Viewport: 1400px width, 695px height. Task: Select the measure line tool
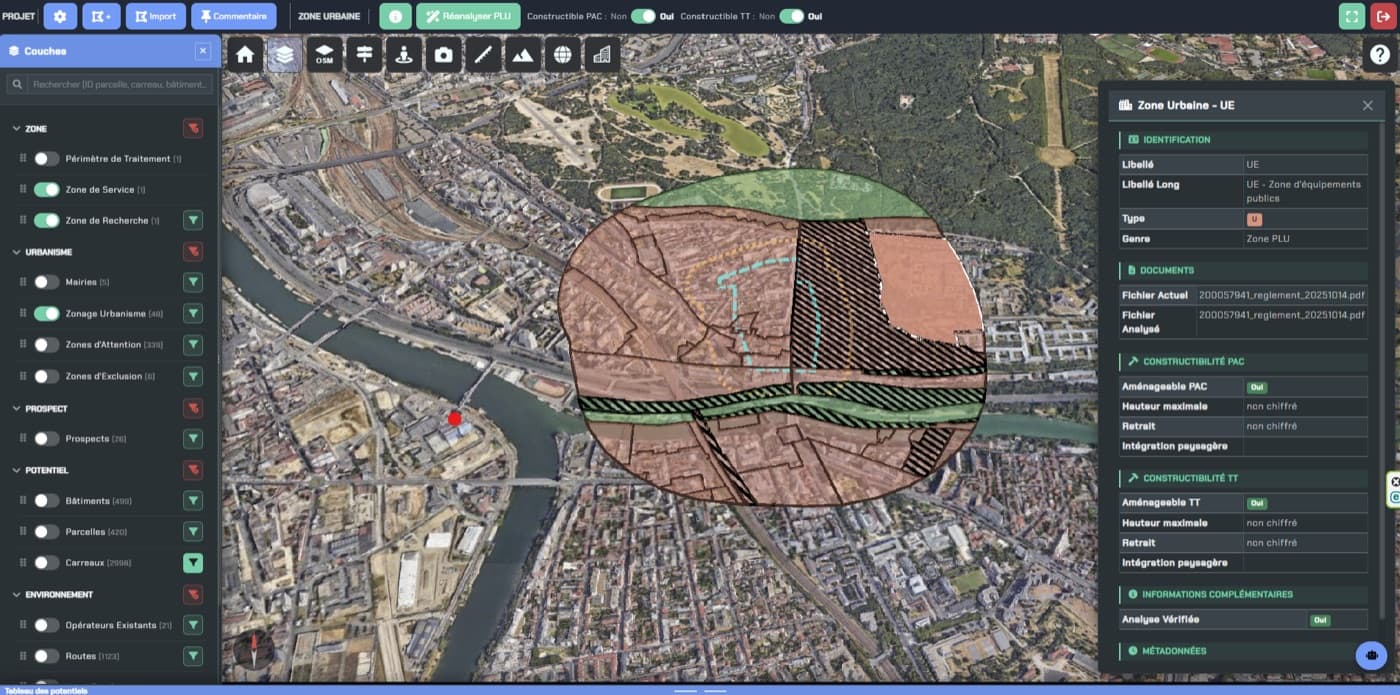click(483, 55)
